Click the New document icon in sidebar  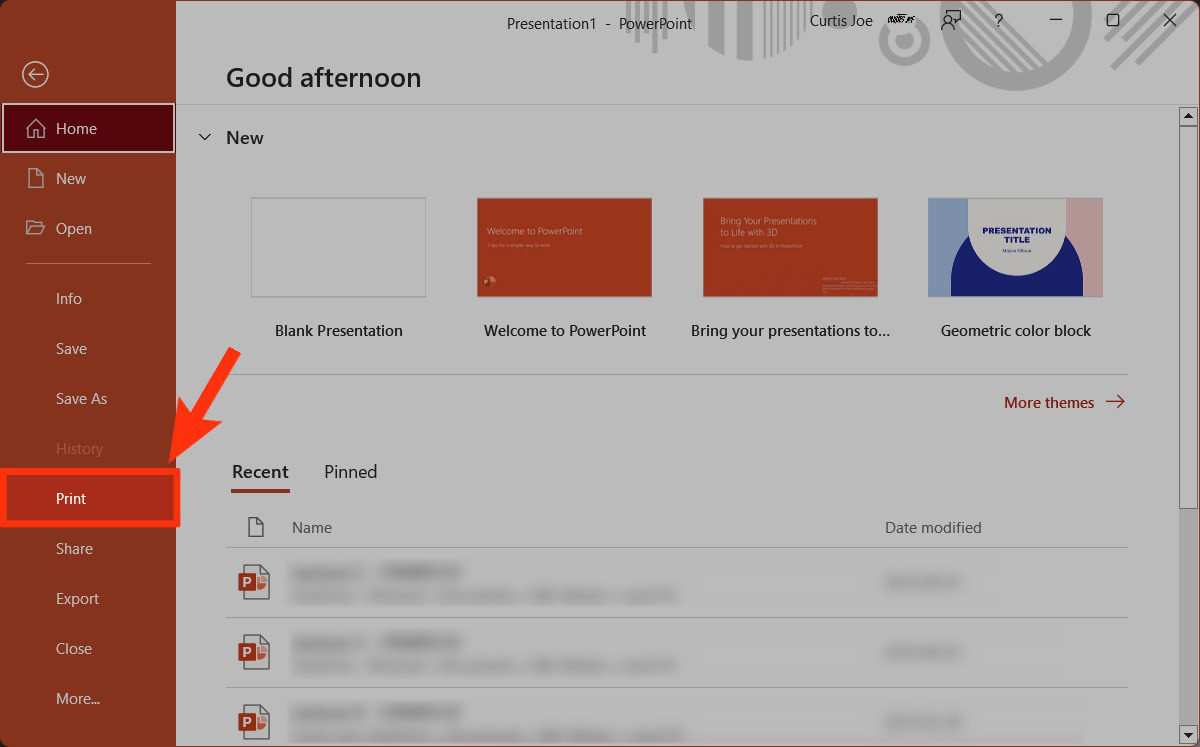(x=36, y=178)
